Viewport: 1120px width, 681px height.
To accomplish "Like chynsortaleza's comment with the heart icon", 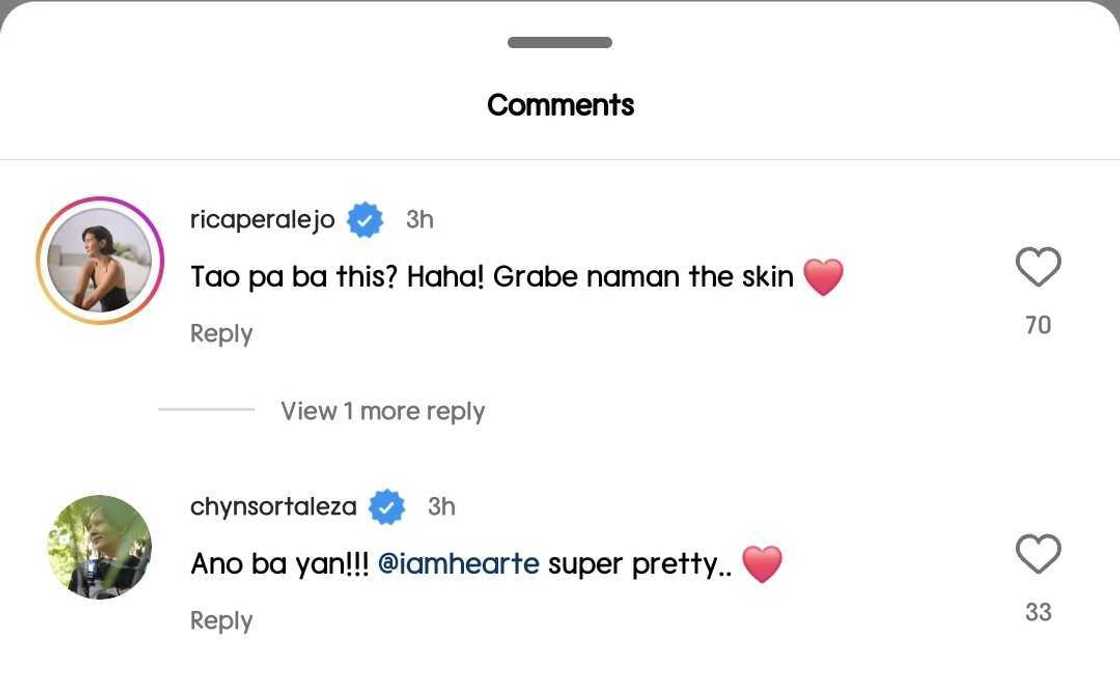I will 1038,554.
